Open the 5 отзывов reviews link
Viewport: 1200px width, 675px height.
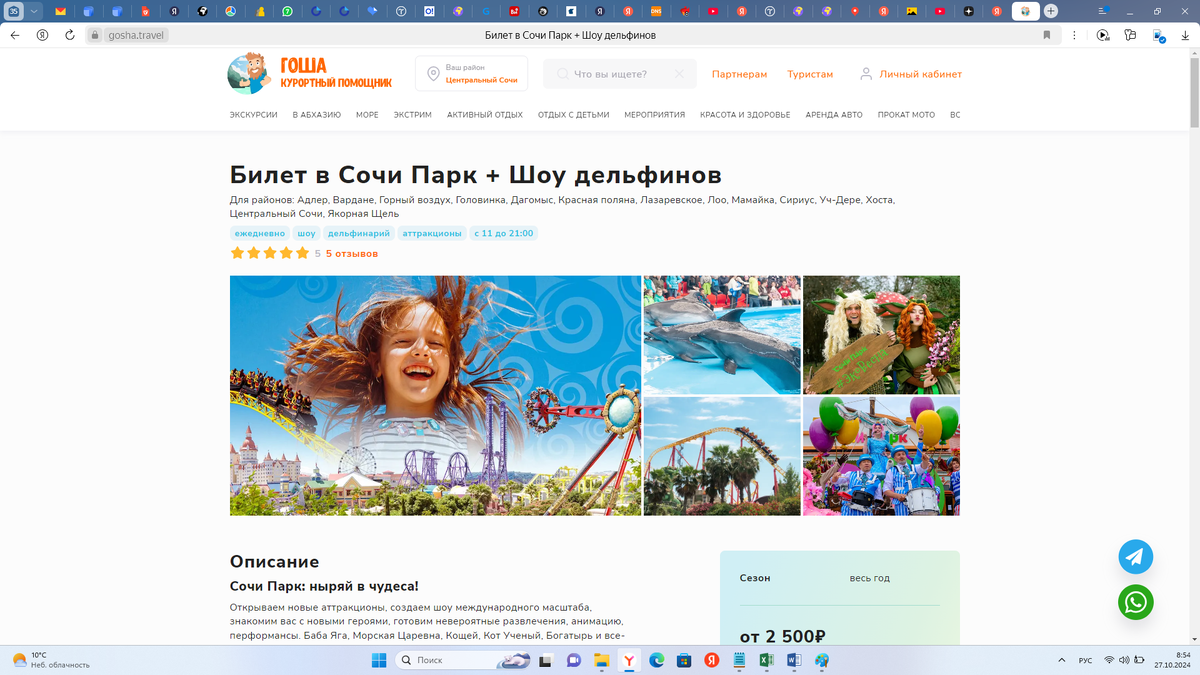click(352, 254)
